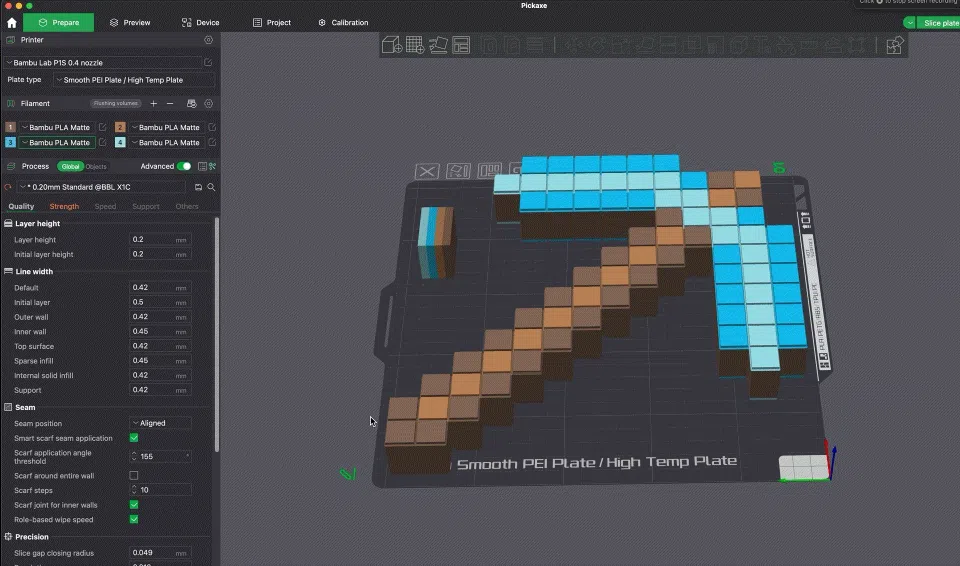Open the Assembly view icon
Screen dimensions: 960x566
(894, 45)
